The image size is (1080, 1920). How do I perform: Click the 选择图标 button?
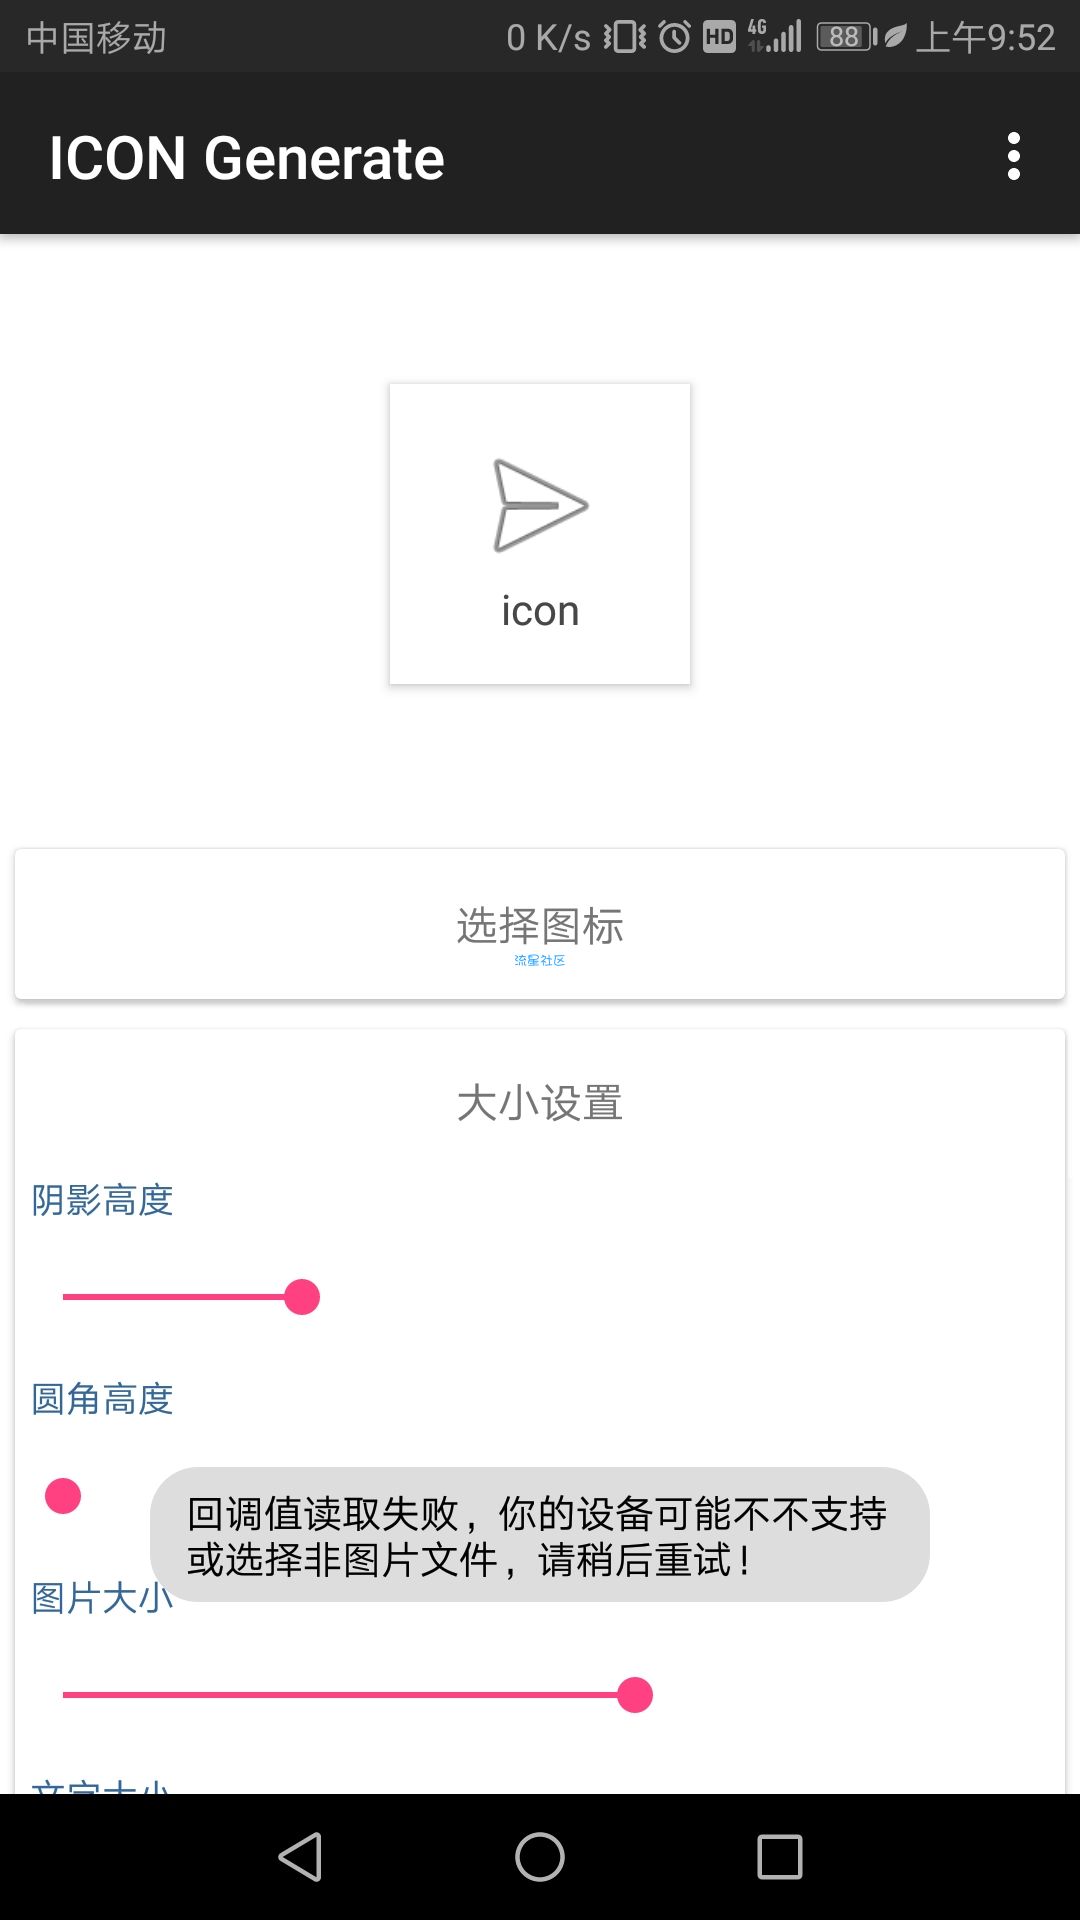(540, 924)
